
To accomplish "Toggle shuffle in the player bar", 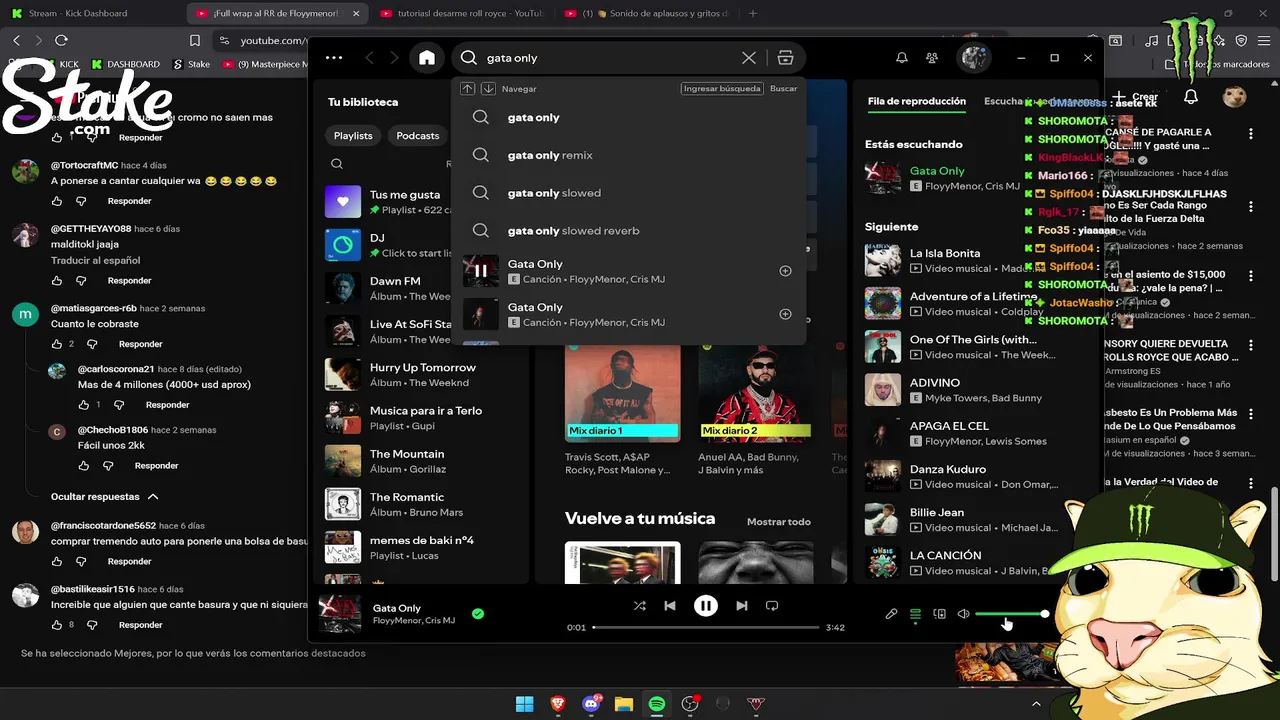I will tap(639, 606).
